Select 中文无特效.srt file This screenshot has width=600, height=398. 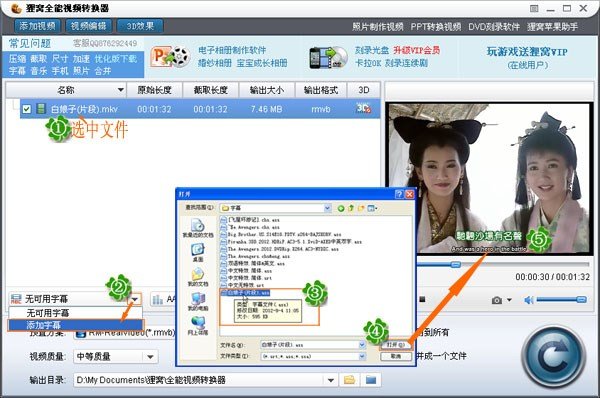pyautogui.click(x=243, y=285)
